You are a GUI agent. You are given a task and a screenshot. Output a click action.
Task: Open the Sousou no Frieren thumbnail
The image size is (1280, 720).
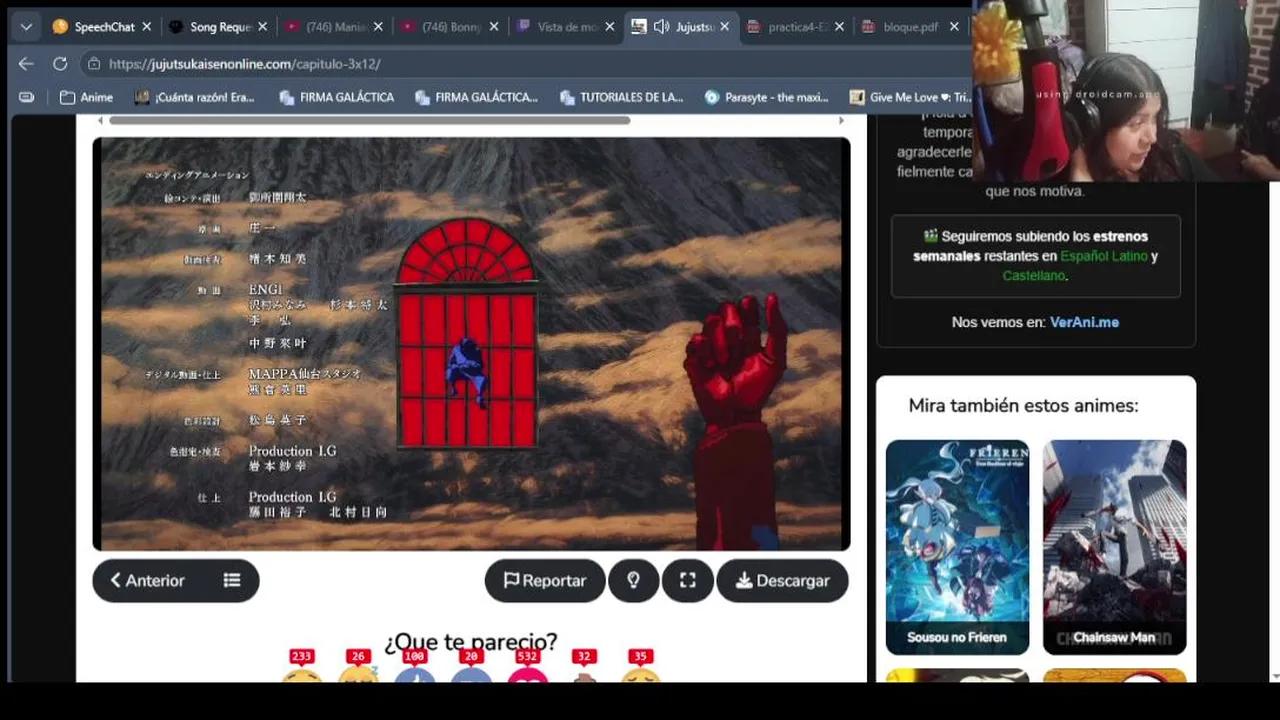pyautogui.click(x=957, y=545)
